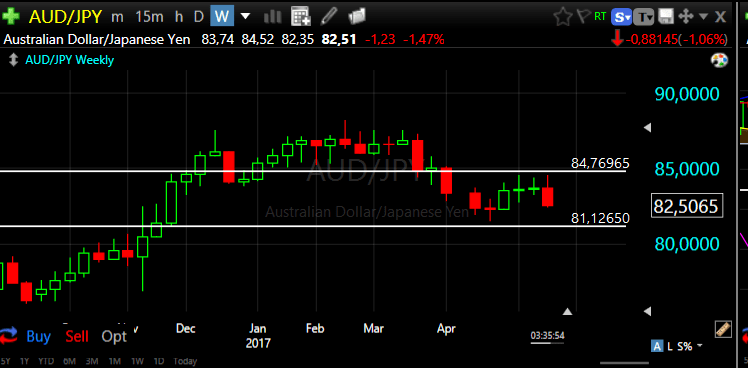Click the 80,0000 price axis label

pyautogui.click(x=686, y=244)
